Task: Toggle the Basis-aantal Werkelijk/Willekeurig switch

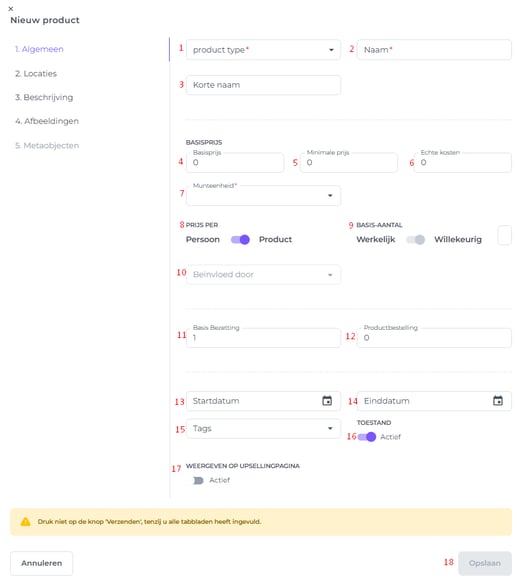Action: (416, 240)
